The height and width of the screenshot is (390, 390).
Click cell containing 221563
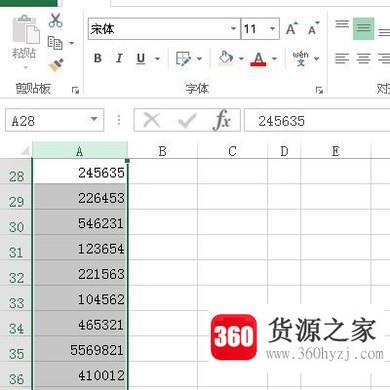click(80, 273)
